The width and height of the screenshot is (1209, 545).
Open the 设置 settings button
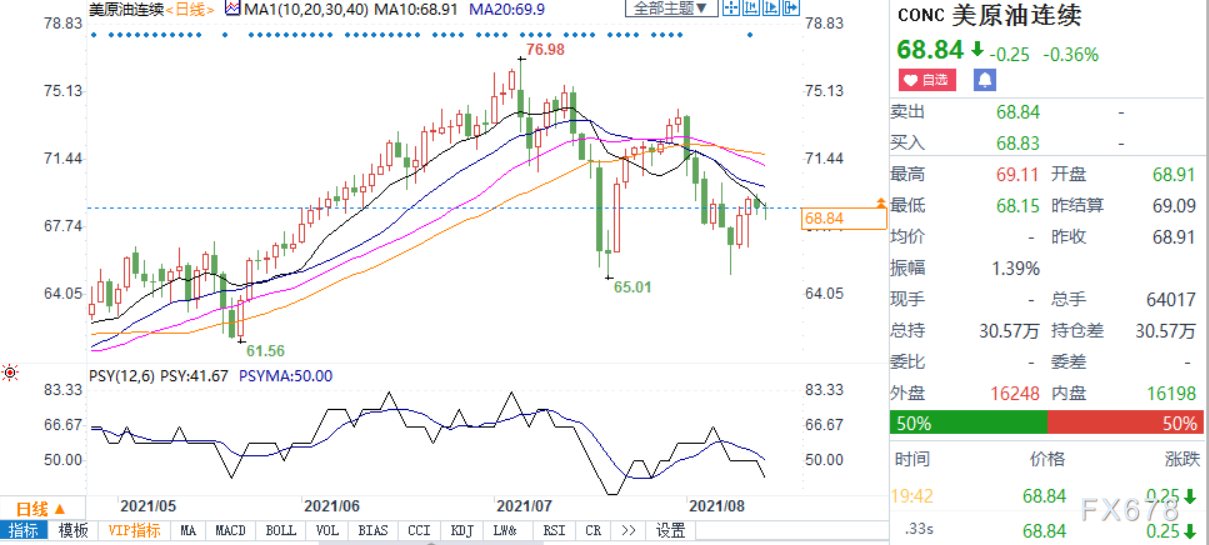coord(671,530)
